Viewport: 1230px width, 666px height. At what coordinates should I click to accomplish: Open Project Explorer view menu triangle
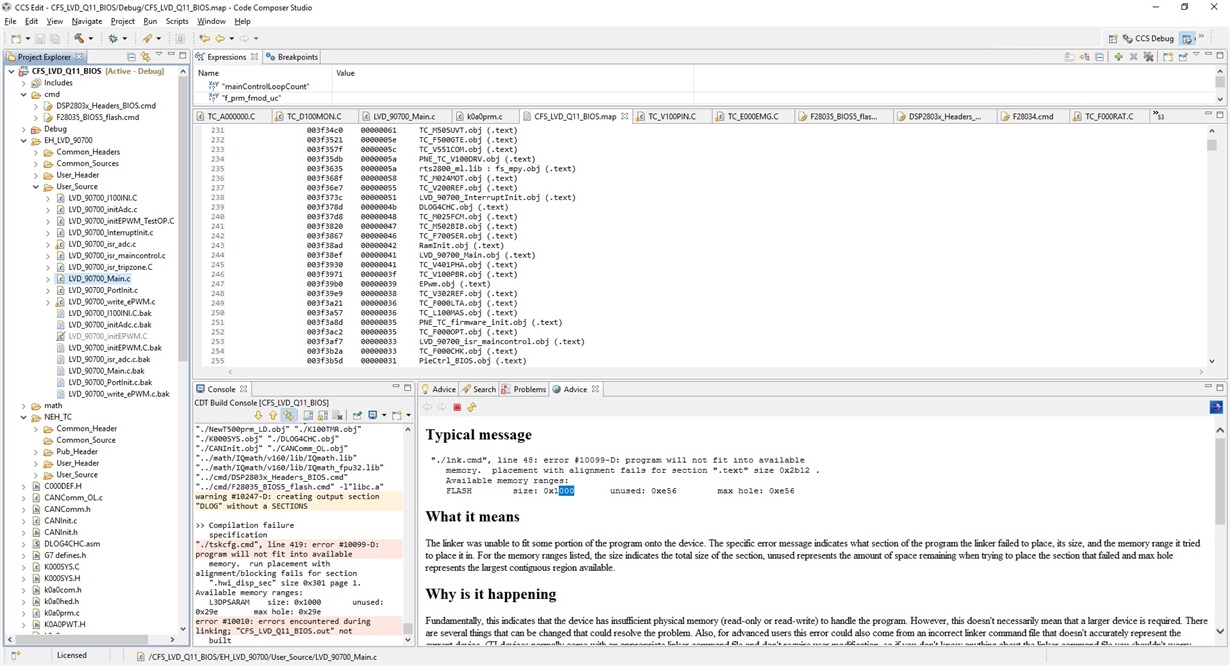tap(159, 54)
